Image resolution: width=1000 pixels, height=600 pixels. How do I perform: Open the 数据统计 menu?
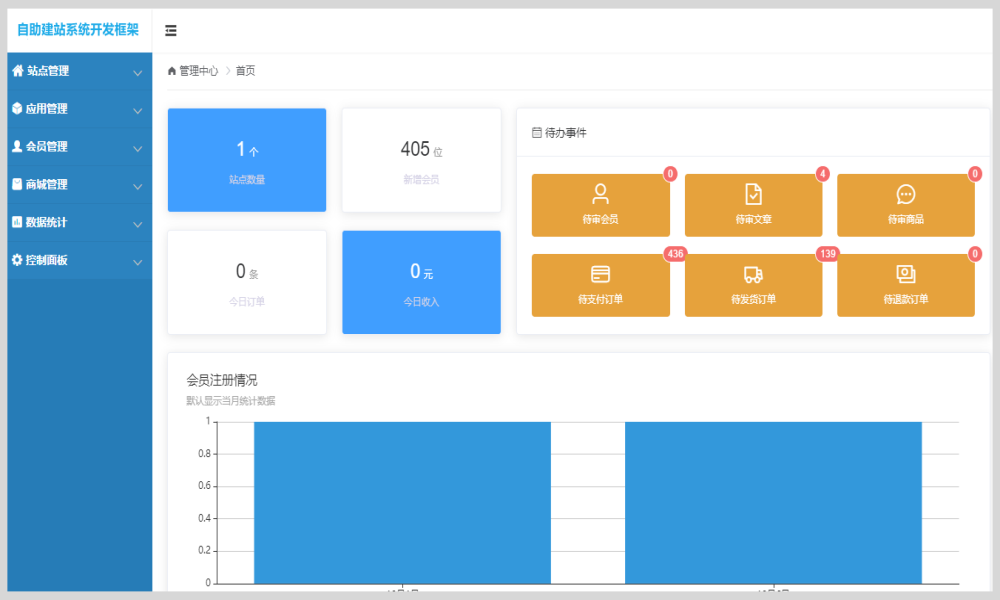[80, 223]
